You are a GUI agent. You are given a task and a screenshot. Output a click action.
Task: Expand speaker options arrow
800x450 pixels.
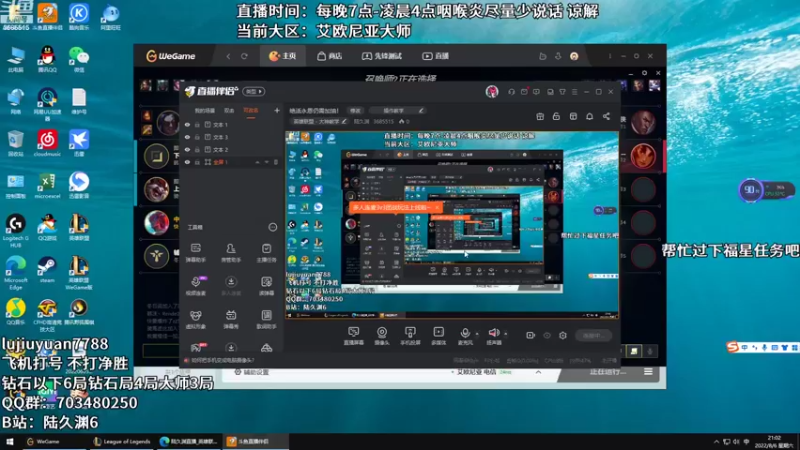506,334
